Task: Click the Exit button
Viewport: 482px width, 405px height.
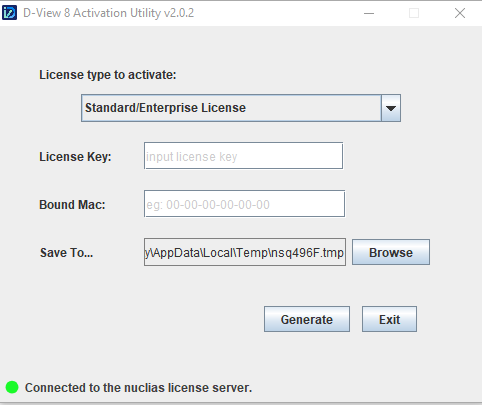Action: (389, 319)
